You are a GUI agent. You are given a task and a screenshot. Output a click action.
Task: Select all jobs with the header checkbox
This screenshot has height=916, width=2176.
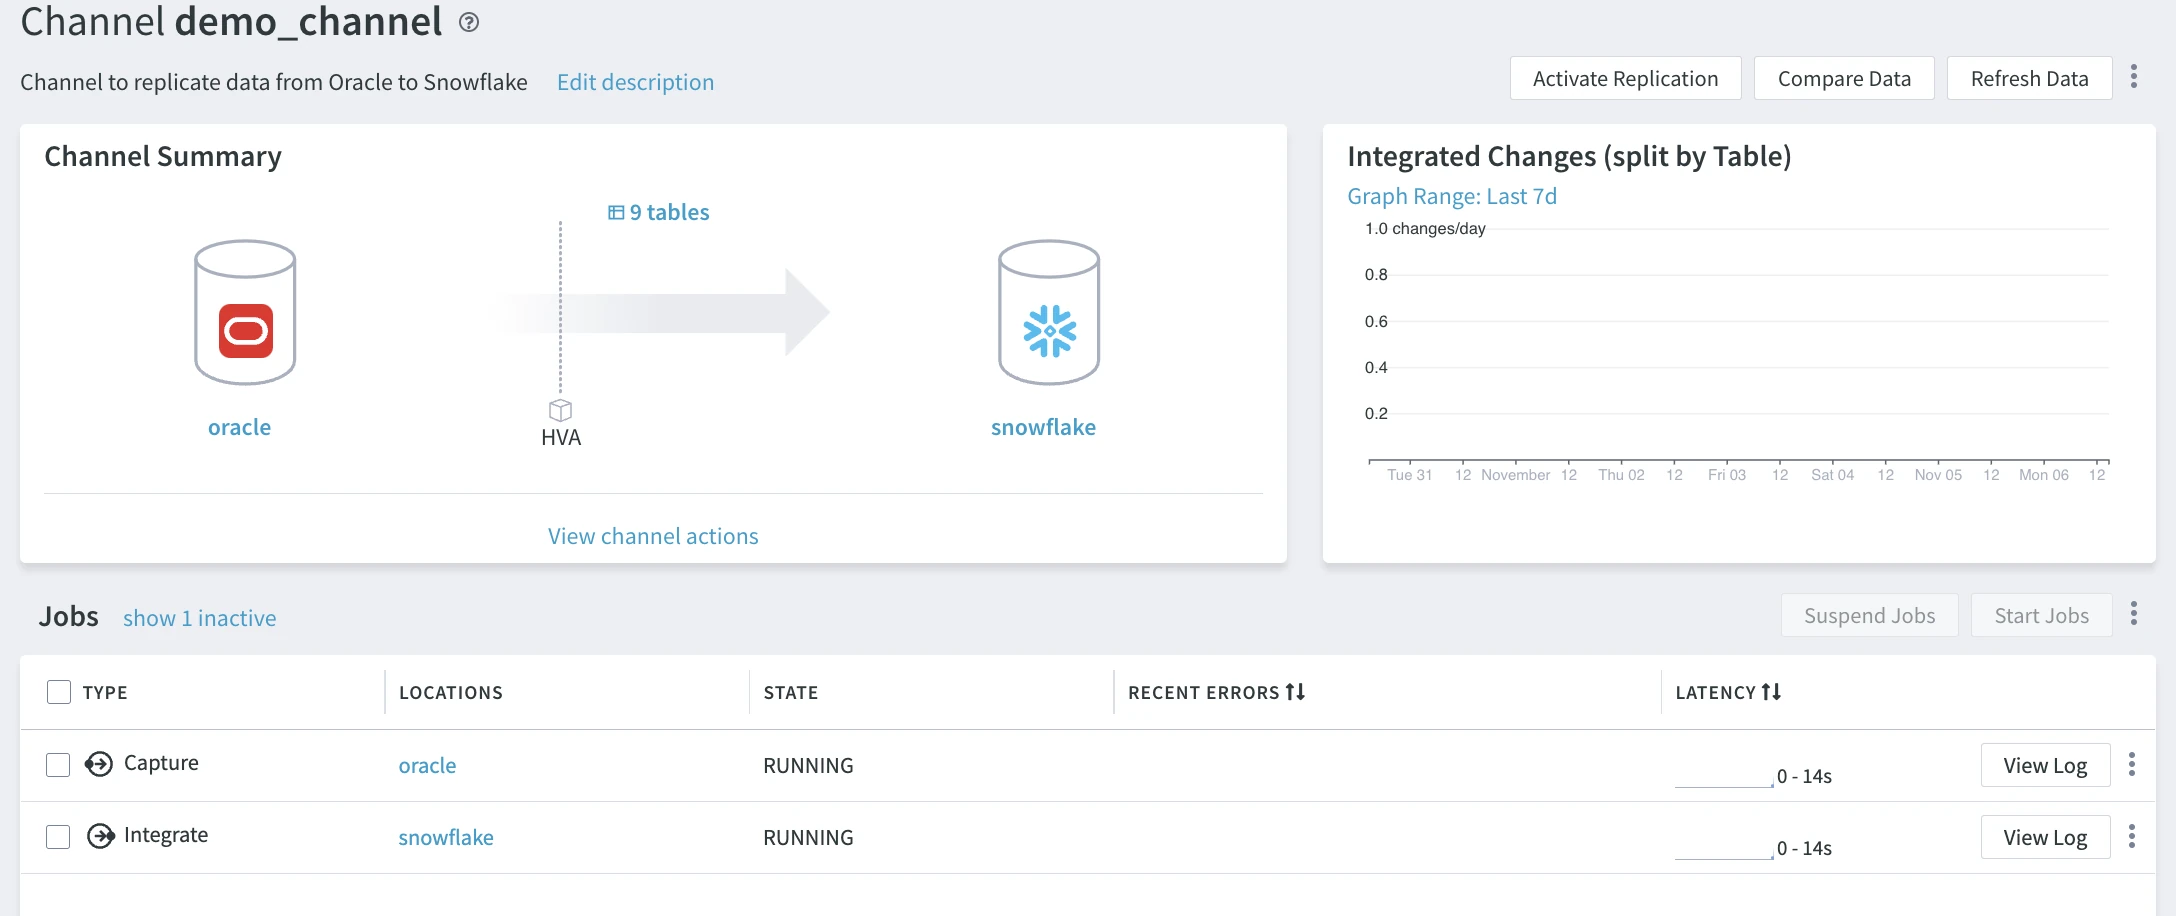(x=59, y=692)
